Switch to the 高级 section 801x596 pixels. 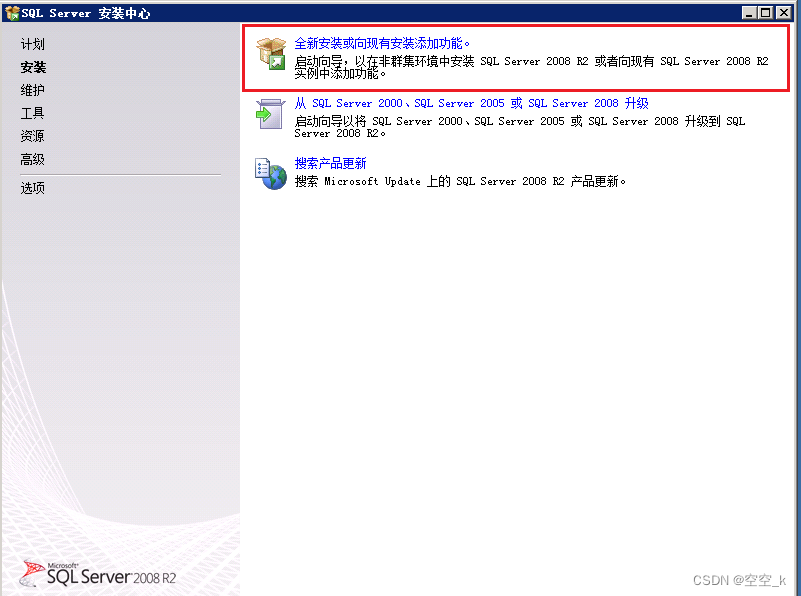[x=31, y=158]
